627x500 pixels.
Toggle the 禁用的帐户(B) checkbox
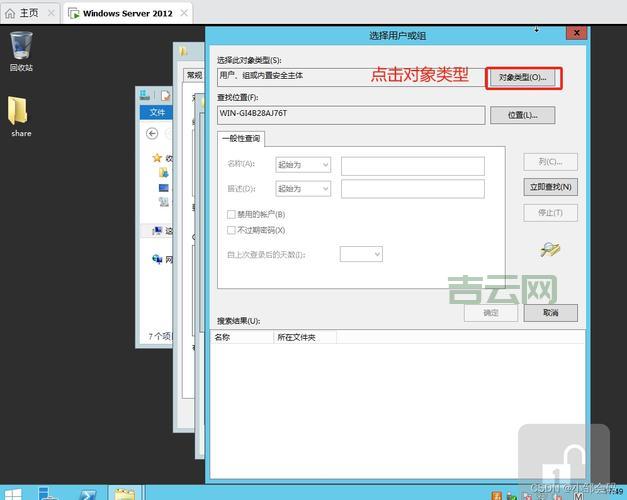click(x=231, y=214)
